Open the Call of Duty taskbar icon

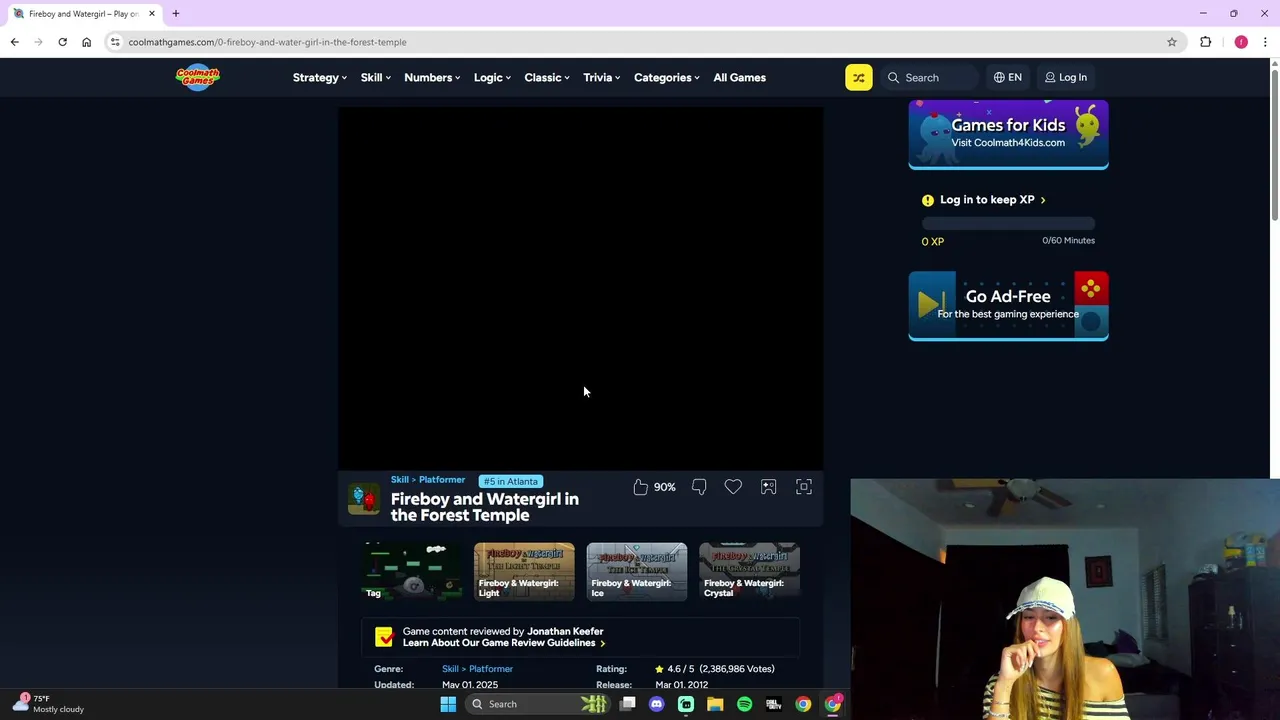point(774,704)
